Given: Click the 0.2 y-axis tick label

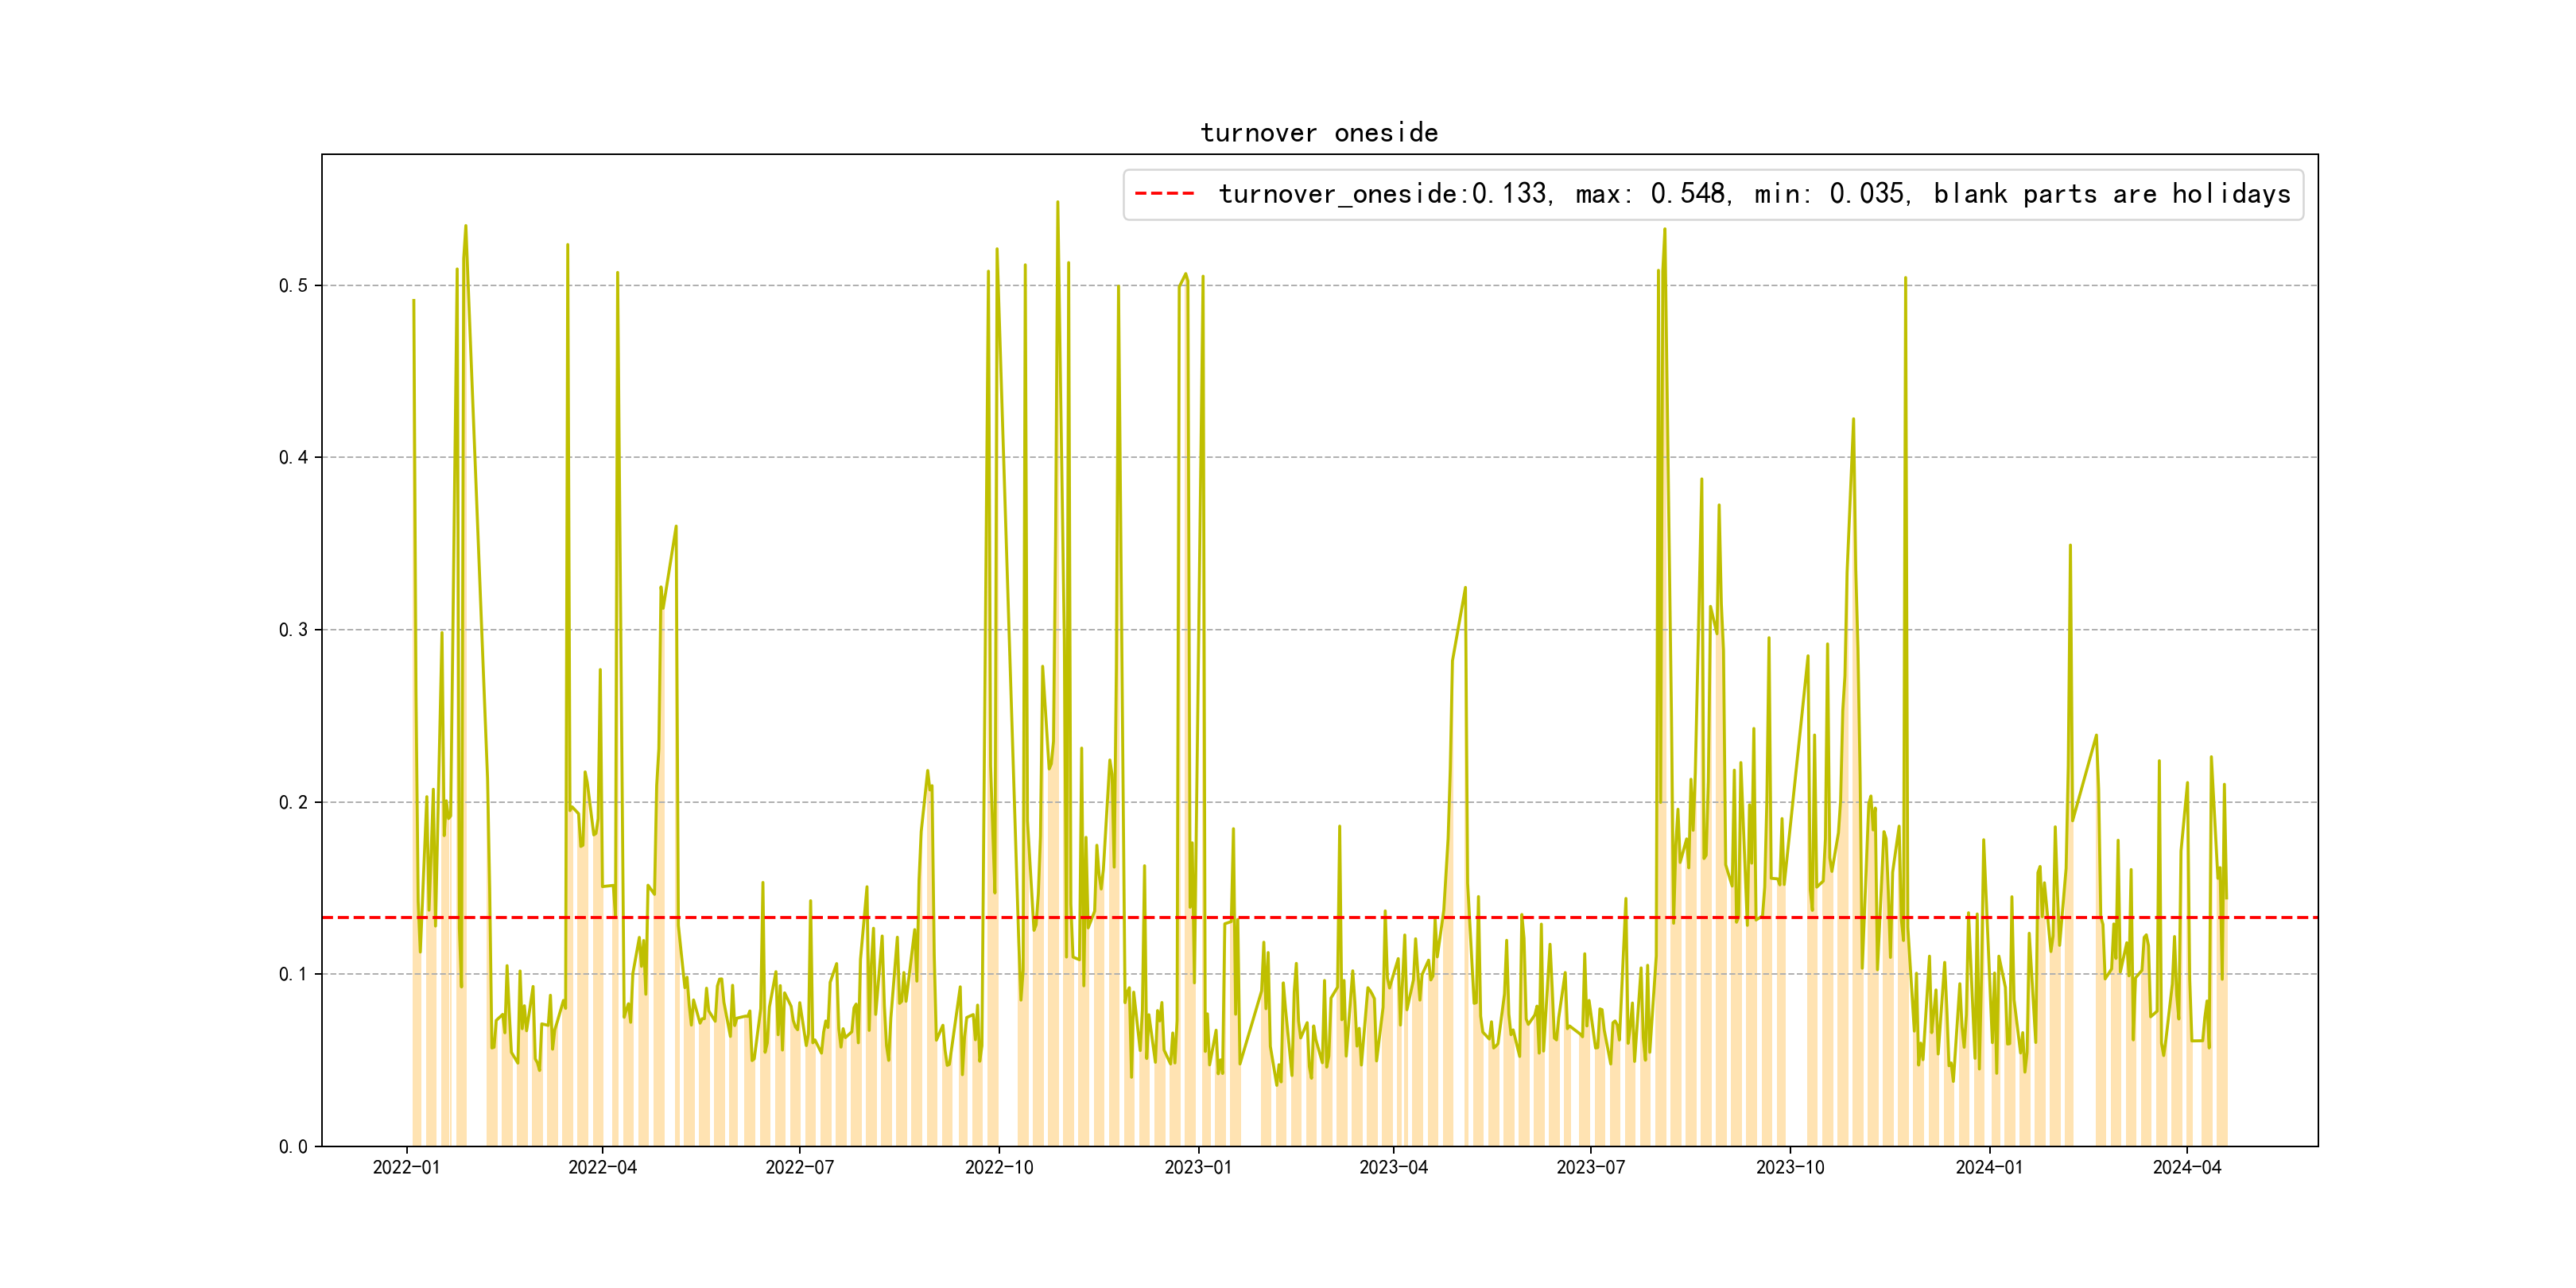Looking at the screenshot, I should [293, 802].
